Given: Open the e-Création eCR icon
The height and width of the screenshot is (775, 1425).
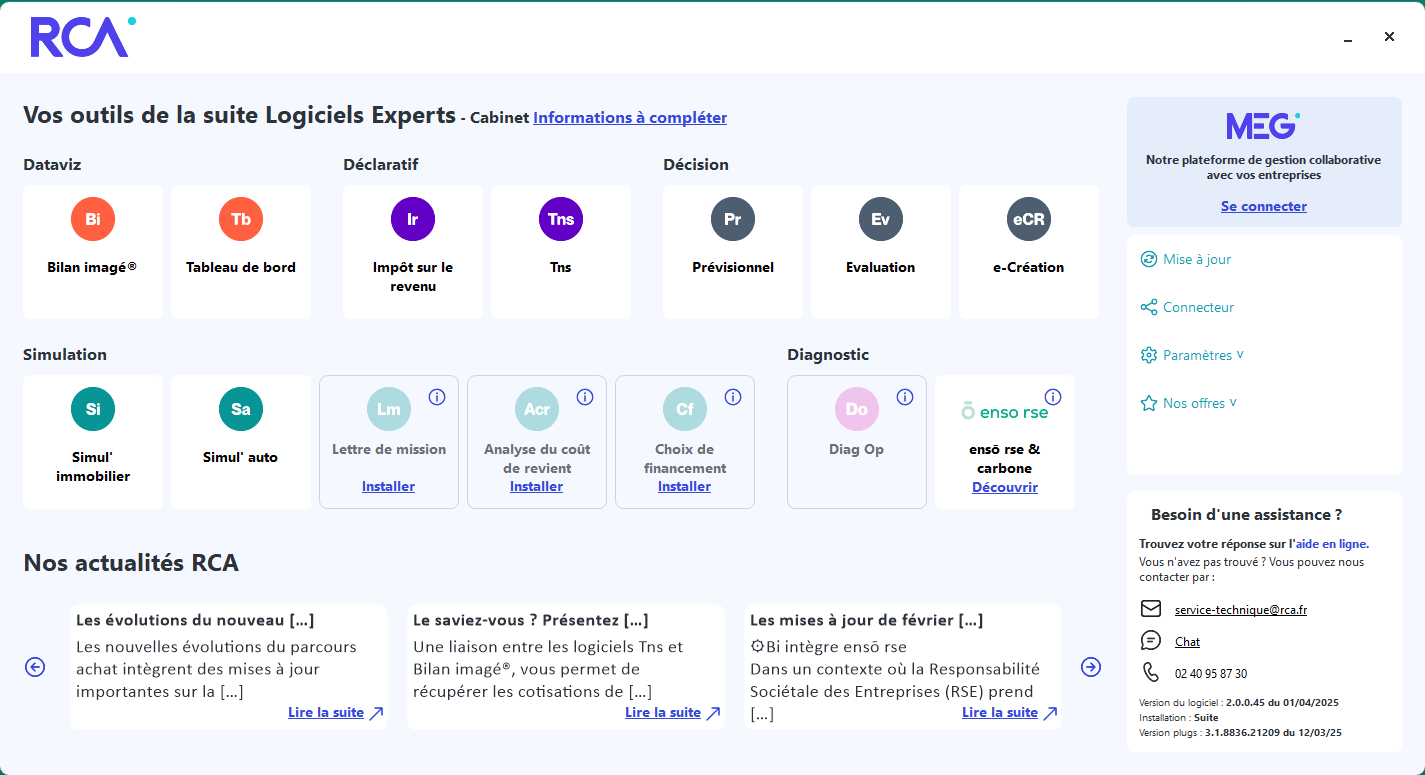Looking at the screenshot, I should coord(1029,219).
